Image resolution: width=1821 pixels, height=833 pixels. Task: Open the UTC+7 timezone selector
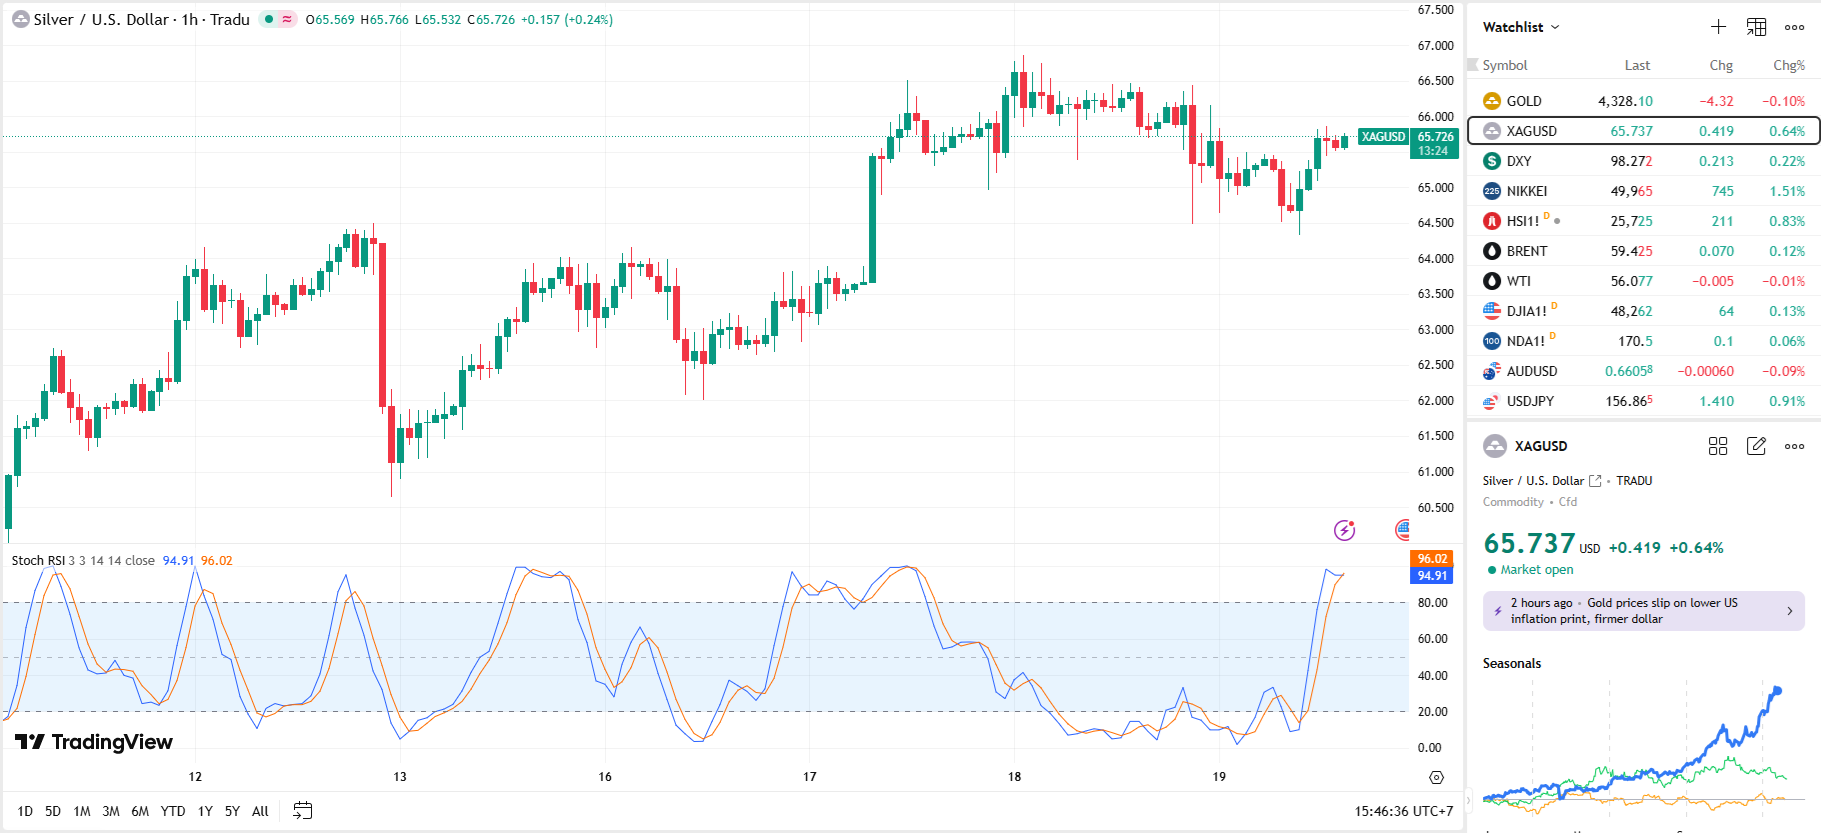(1403, 811)
